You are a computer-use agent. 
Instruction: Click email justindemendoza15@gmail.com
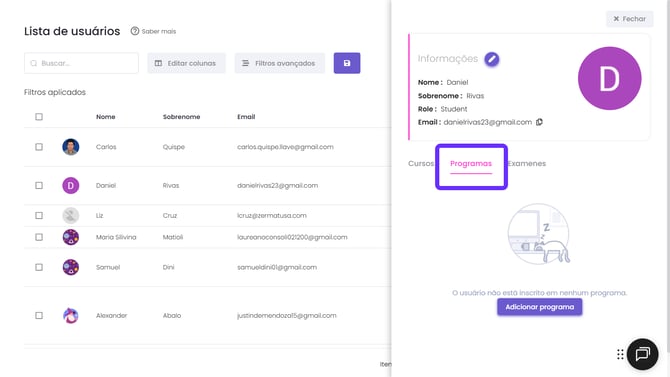click(x=287, y=315)
